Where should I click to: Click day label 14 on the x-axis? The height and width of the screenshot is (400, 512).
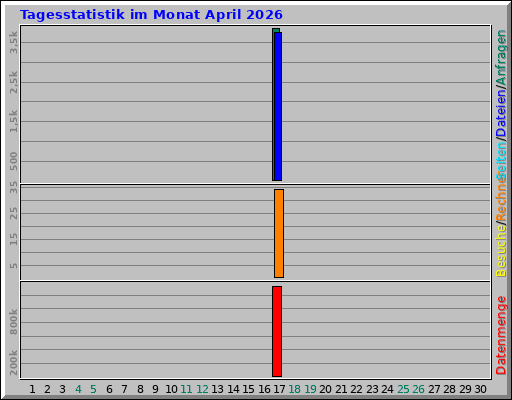pyautogui.click(x=233, y=389)
